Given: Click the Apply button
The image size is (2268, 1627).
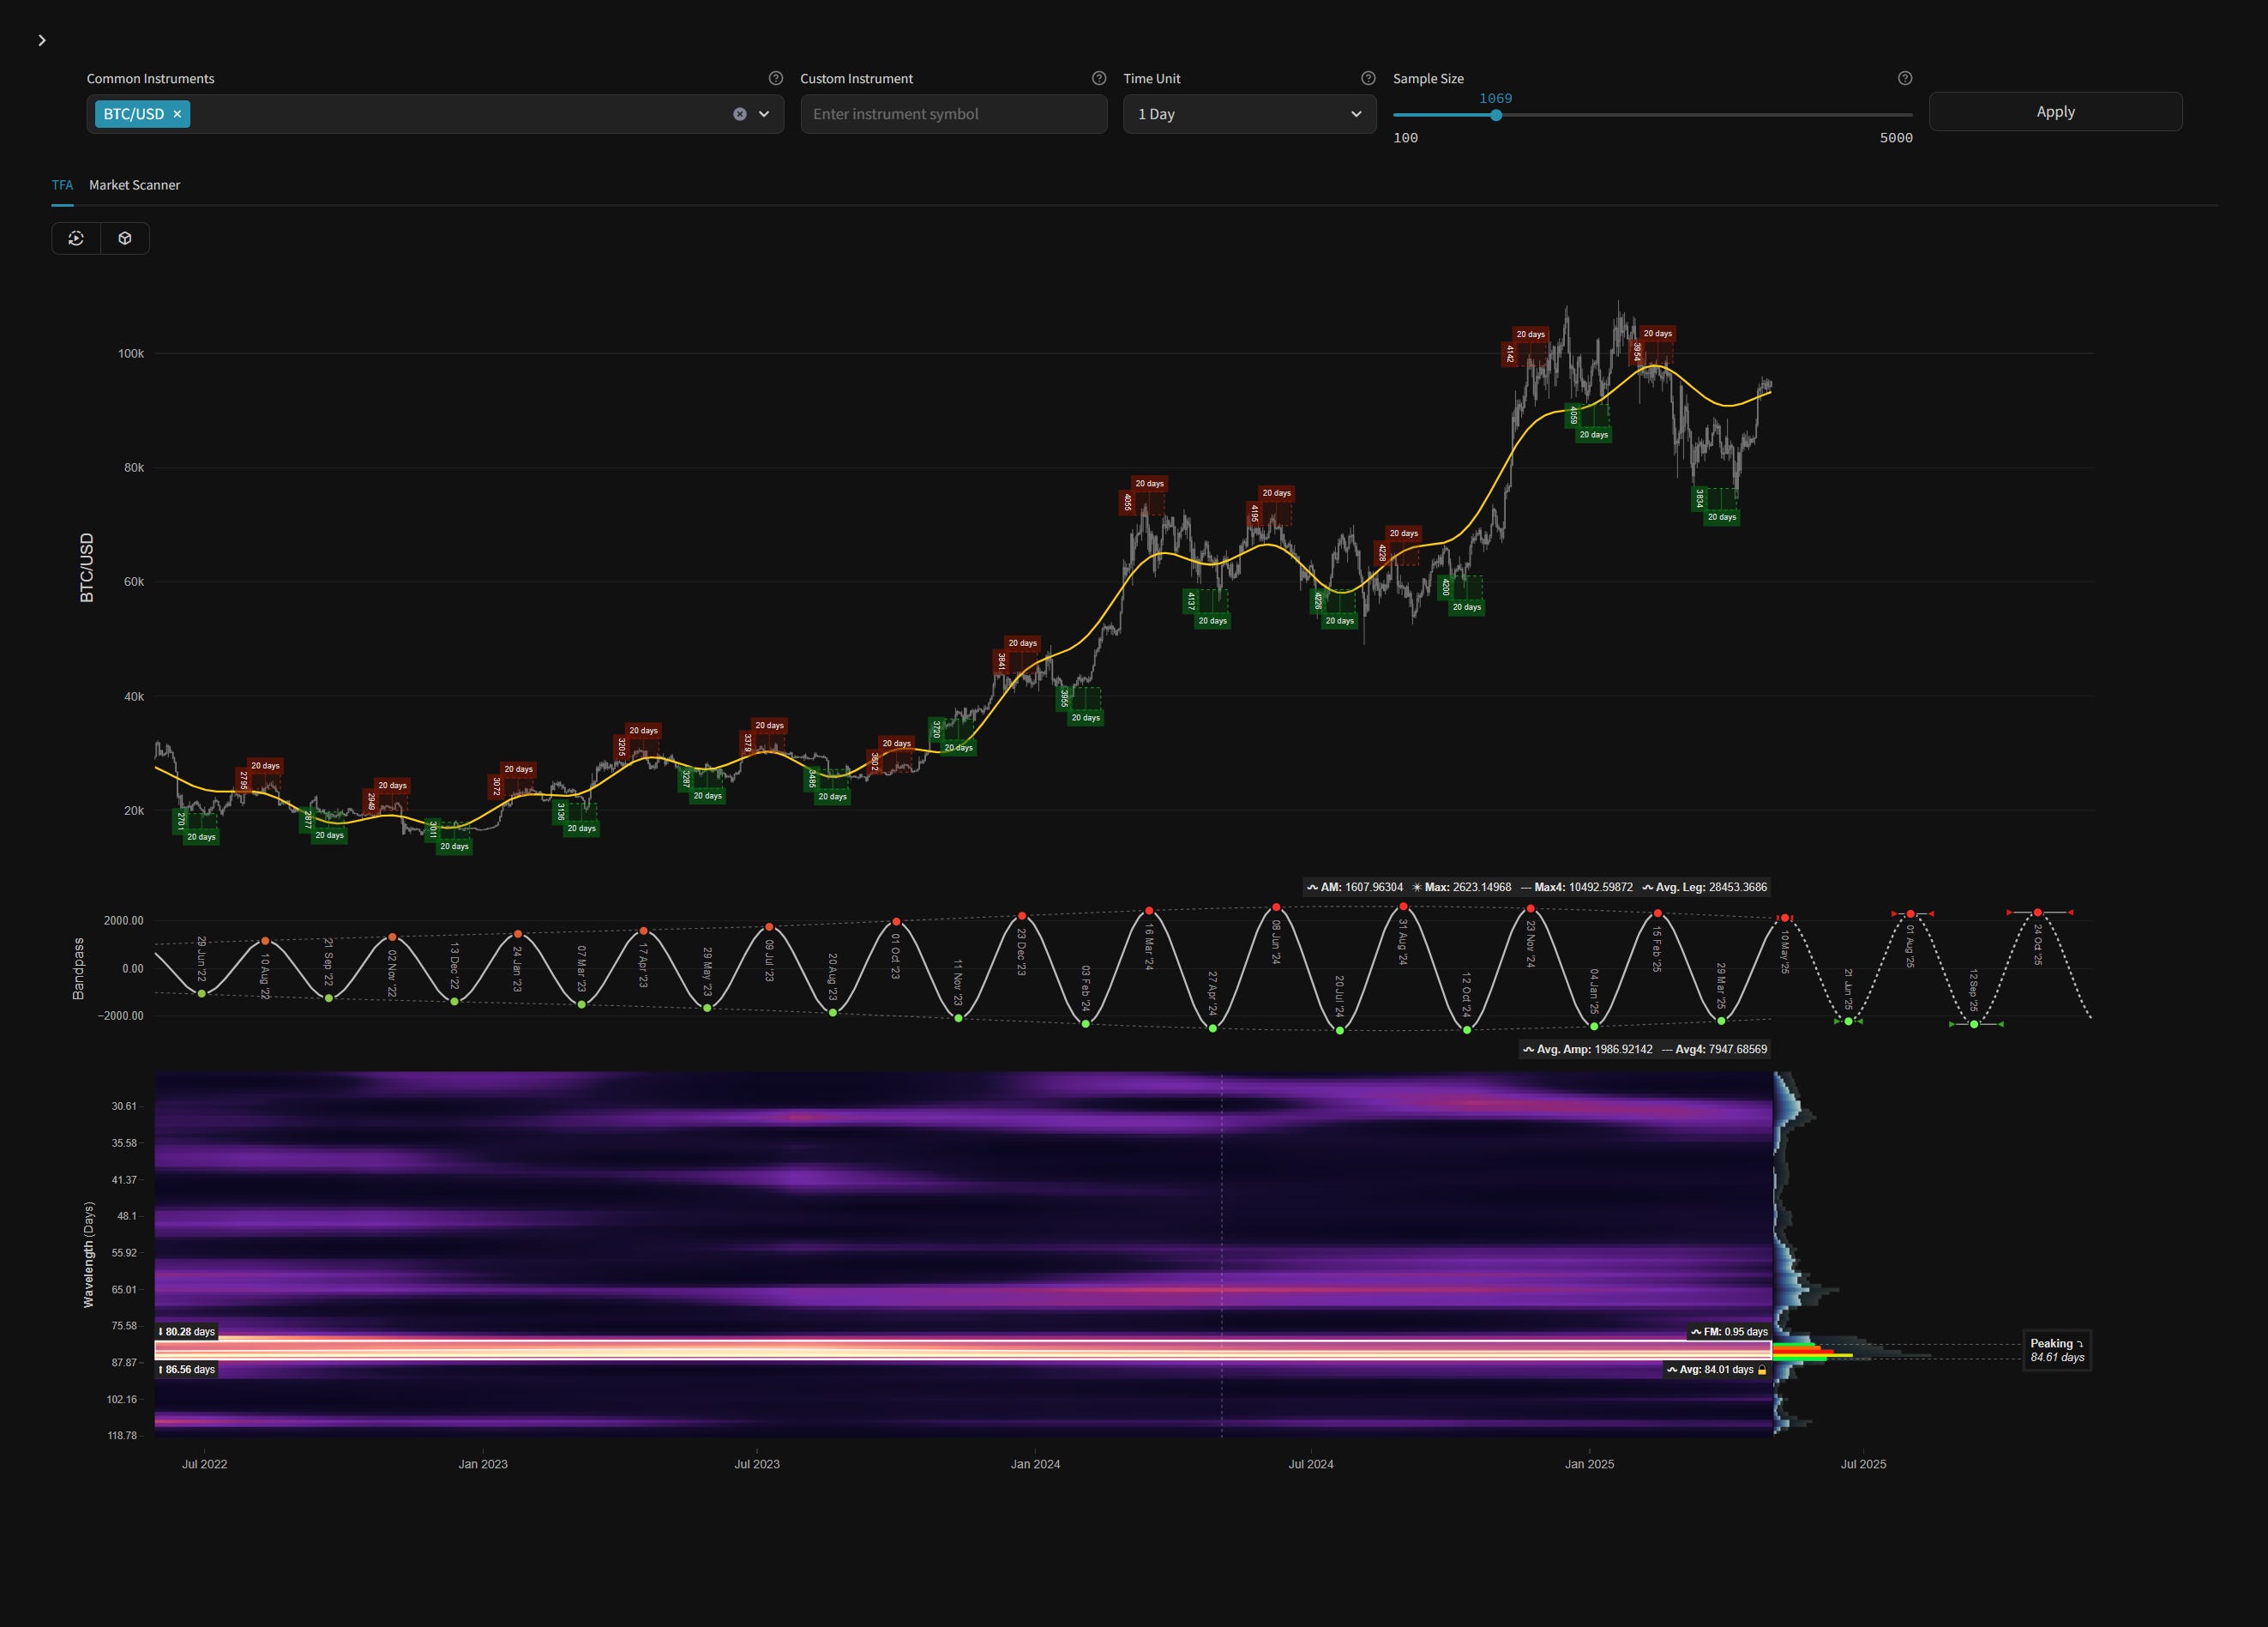Looking at the screenshot, I should (2055, 111).
